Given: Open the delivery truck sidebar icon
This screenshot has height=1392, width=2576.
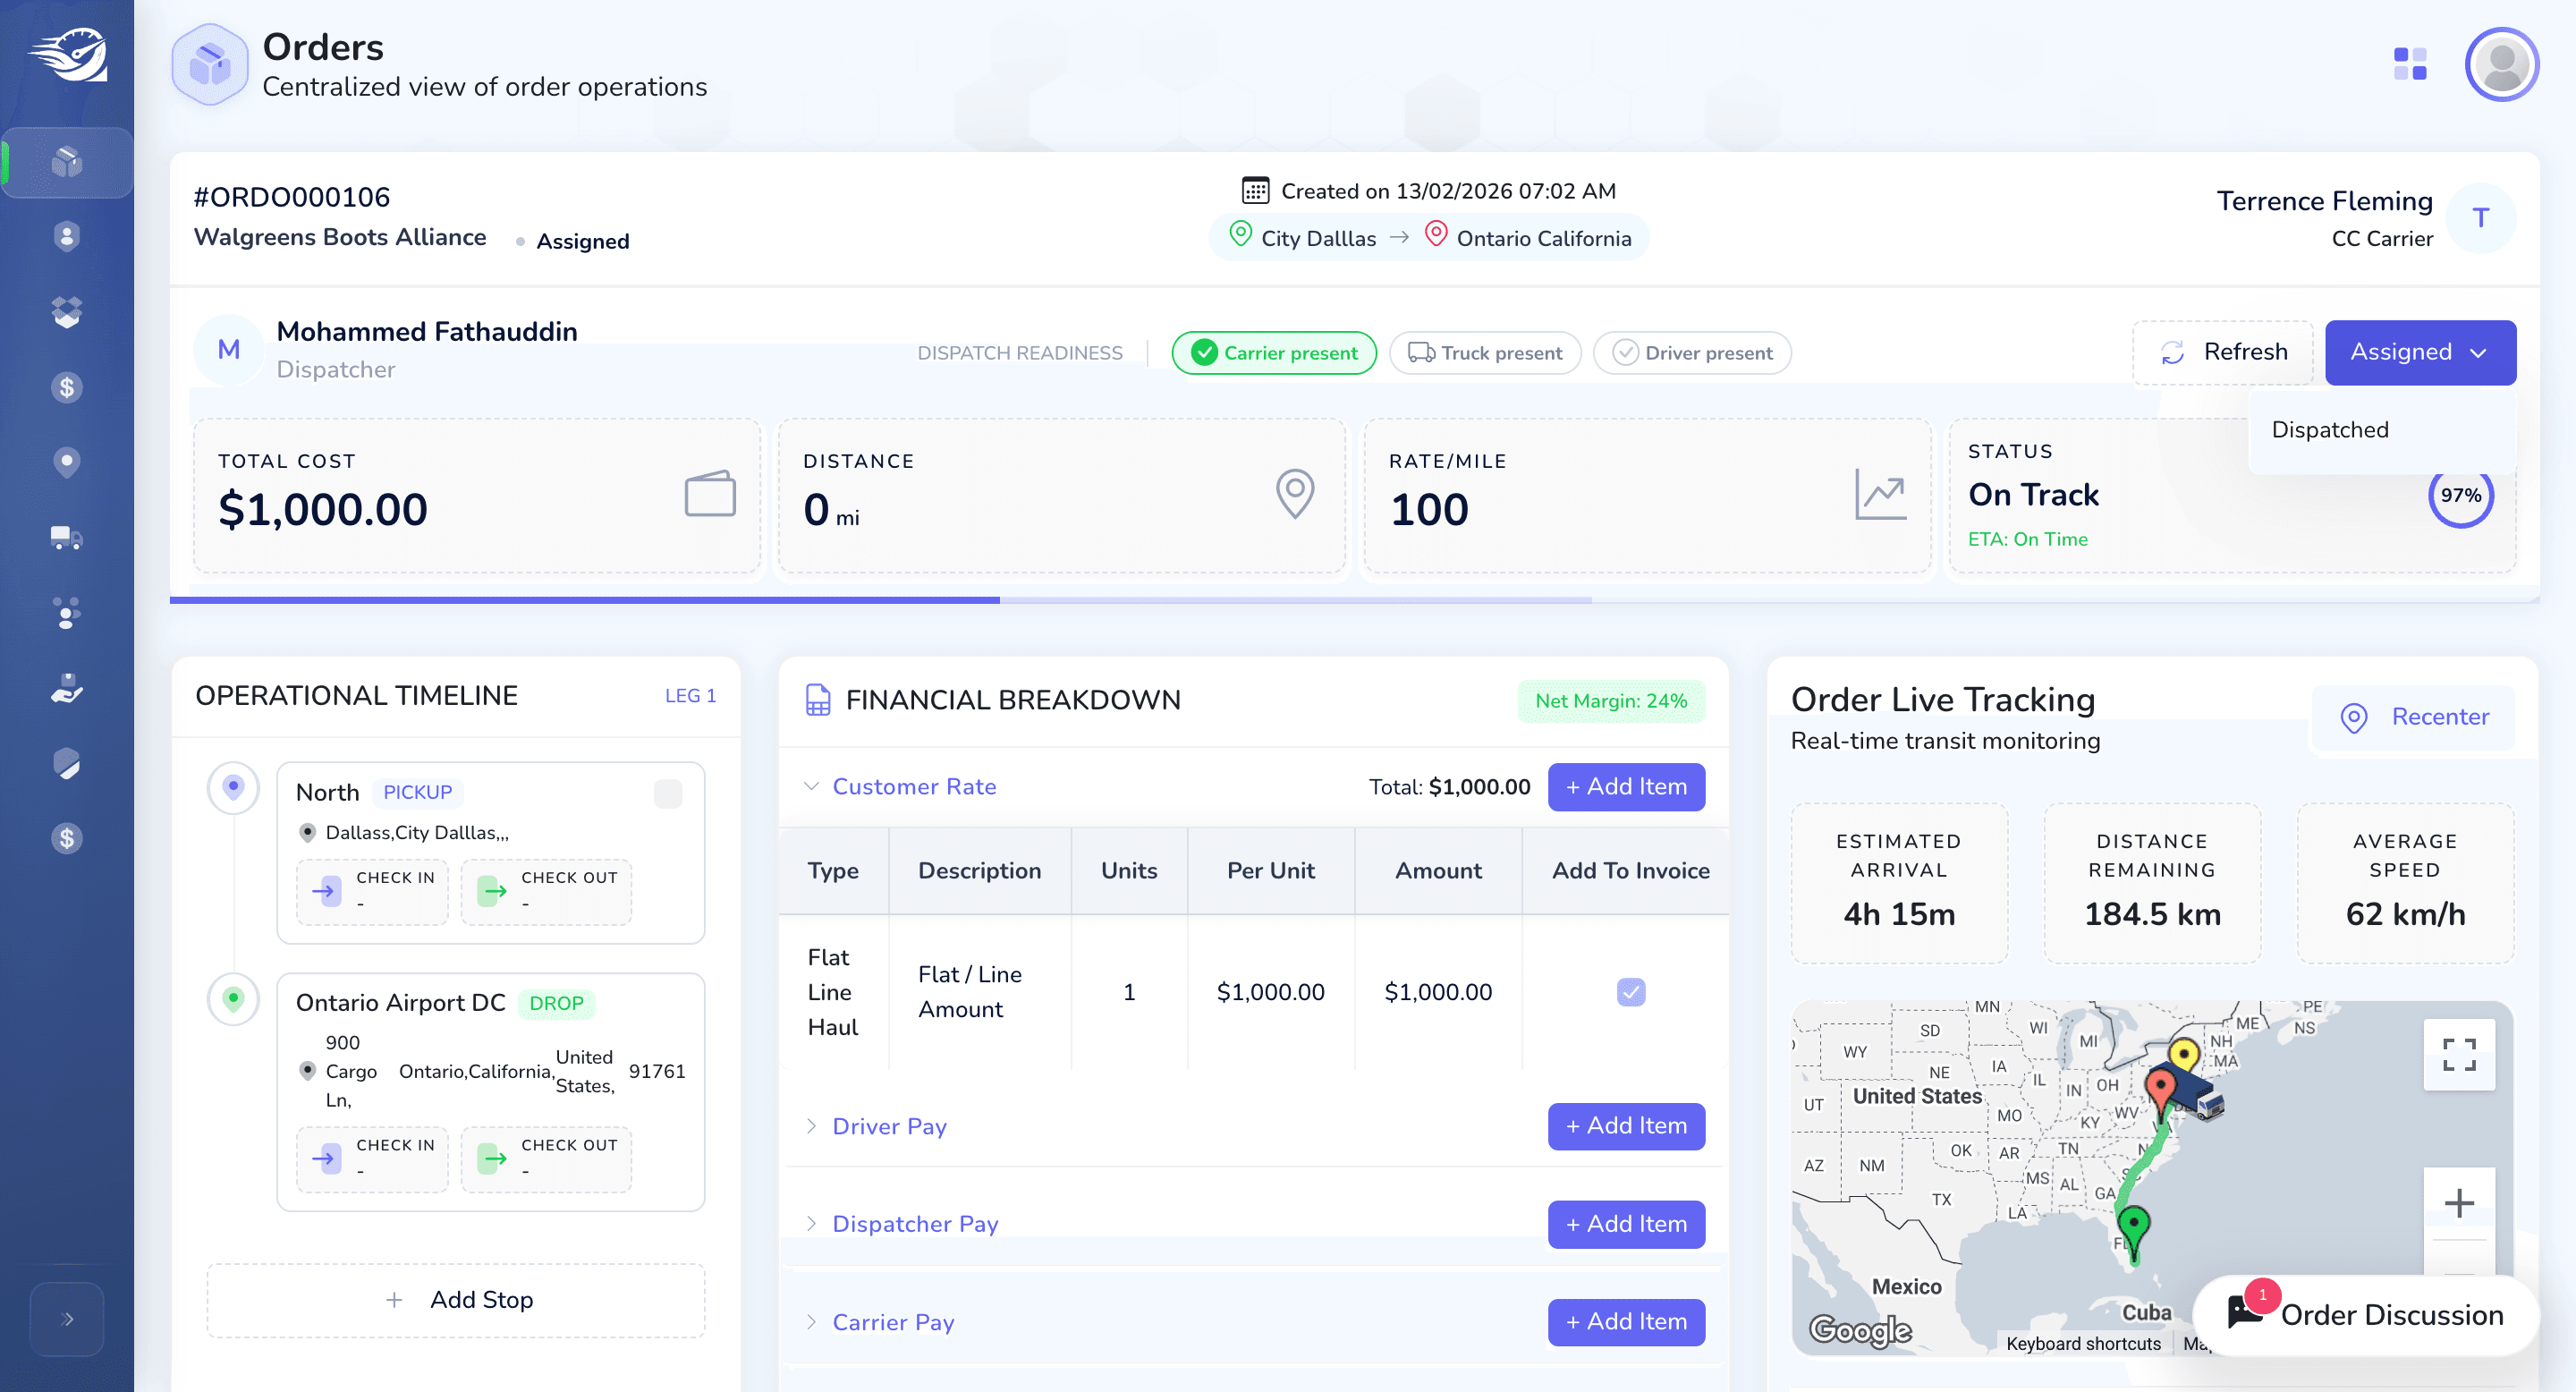Looking at the screenshot, I should click(x=67, y=537).
